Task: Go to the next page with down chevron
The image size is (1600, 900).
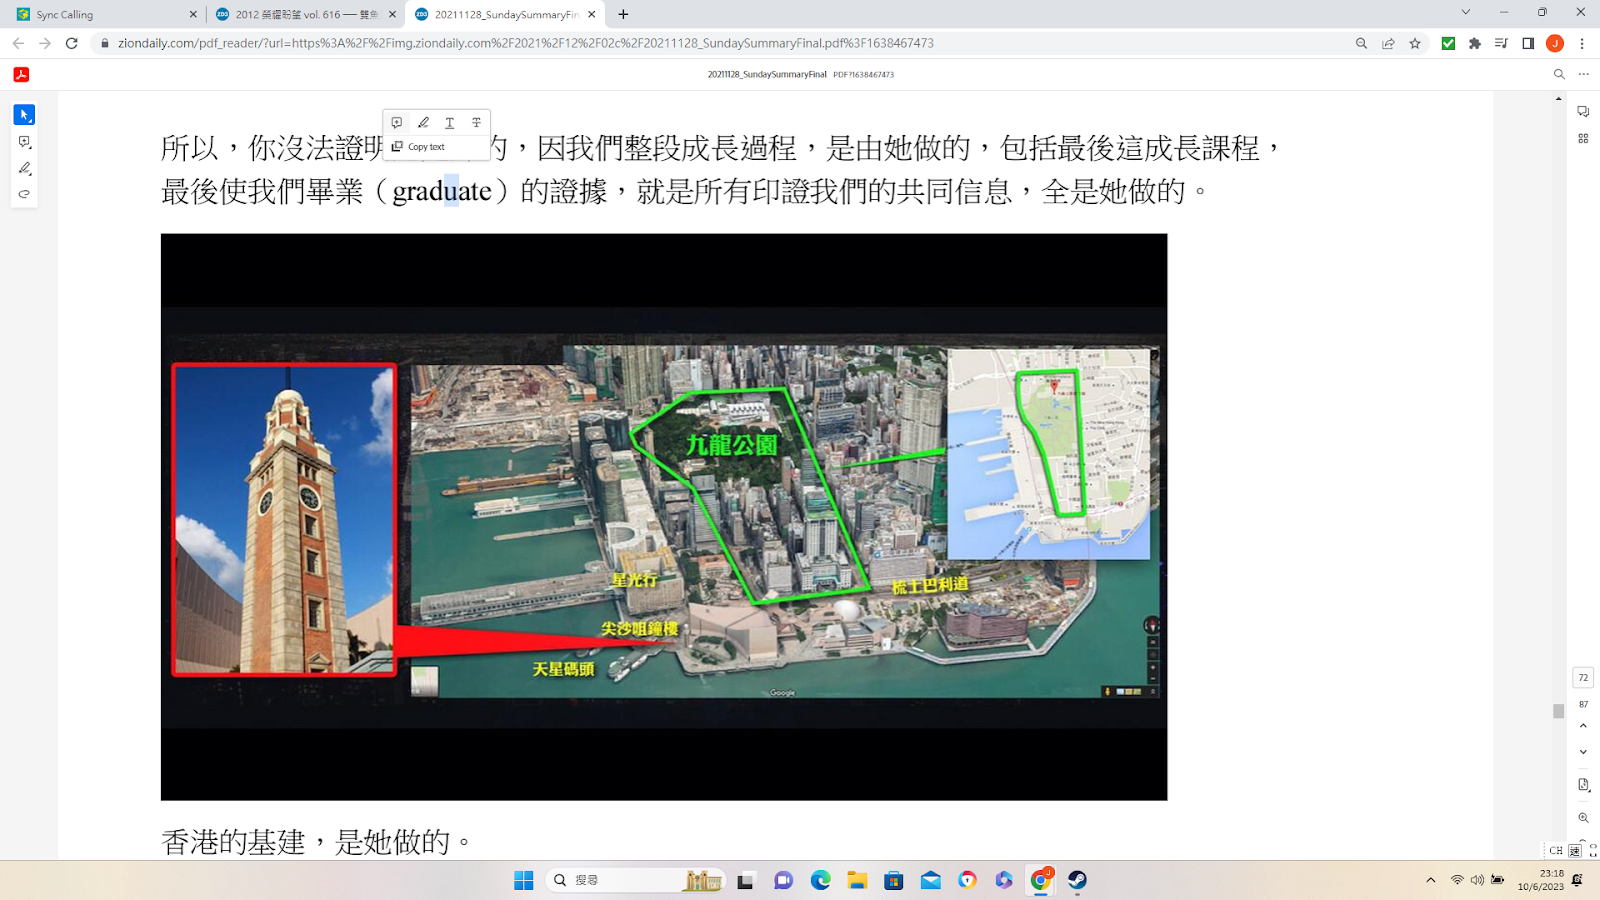Action: point(1583,752)
